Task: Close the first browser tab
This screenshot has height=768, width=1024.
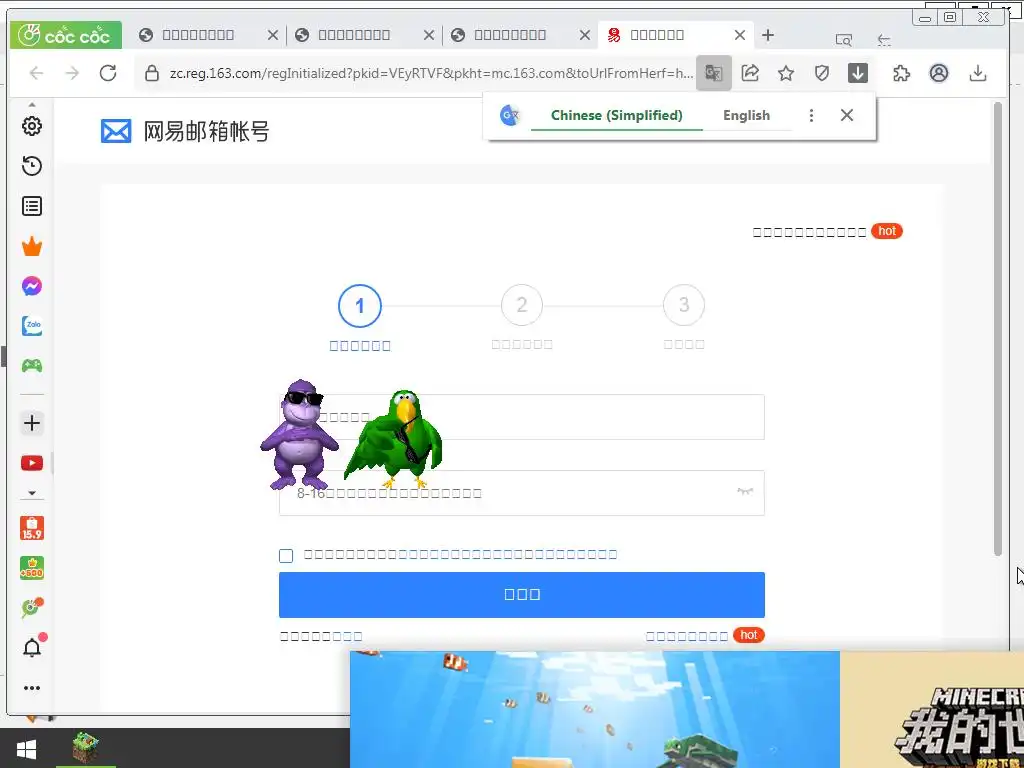Action: [x=273, y=35]
